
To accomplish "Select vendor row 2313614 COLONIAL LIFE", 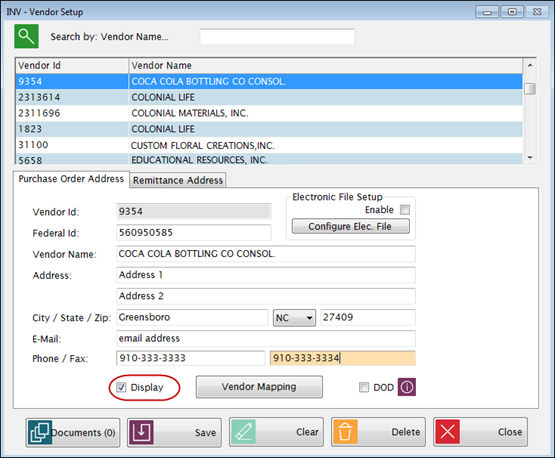I will (269, 97).
